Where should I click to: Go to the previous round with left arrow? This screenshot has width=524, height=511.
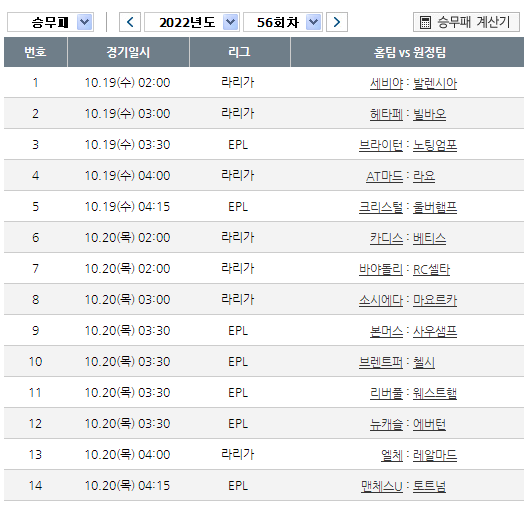pyautogui.click(x=130, y=22)
